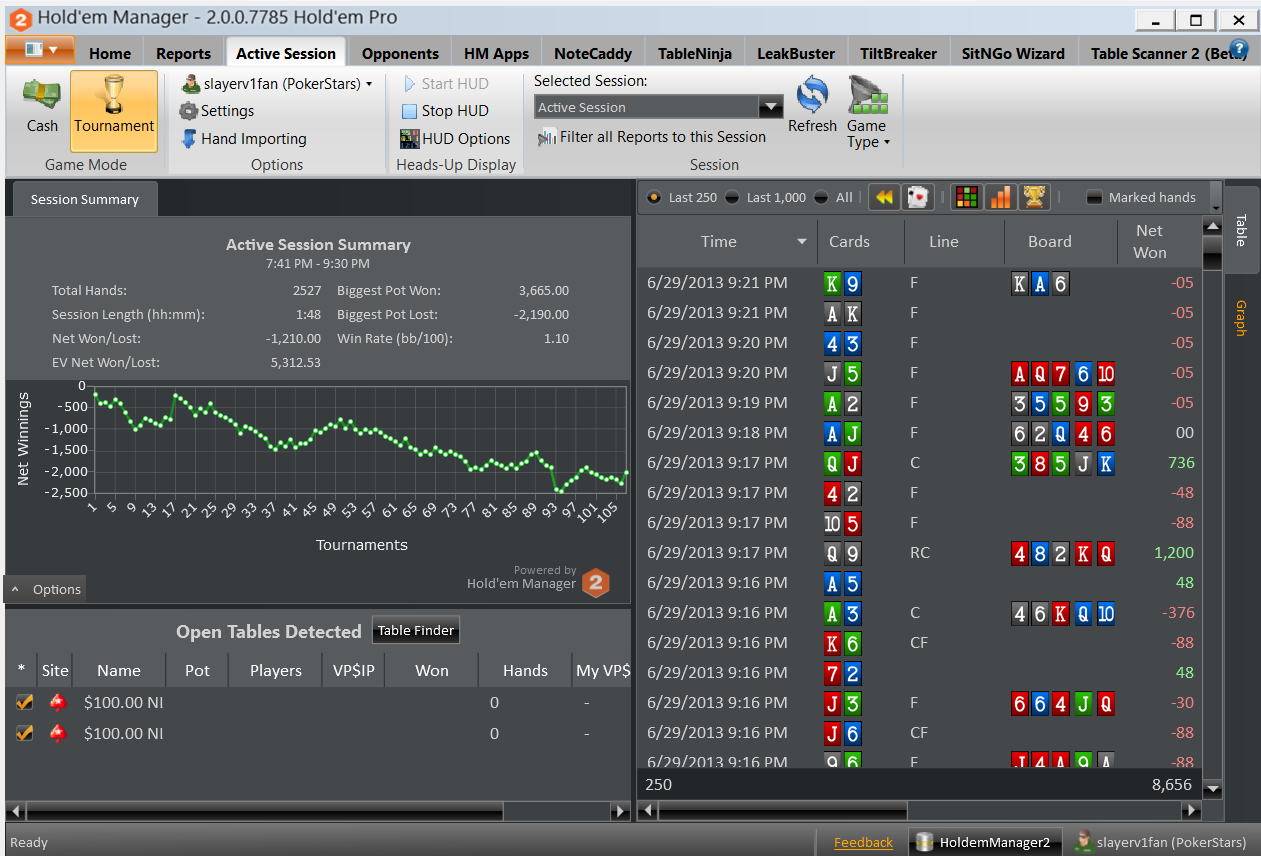The width and height of the screenshot is (1261, 856).
Task: Click Stop HUD button
Action: 445,111
